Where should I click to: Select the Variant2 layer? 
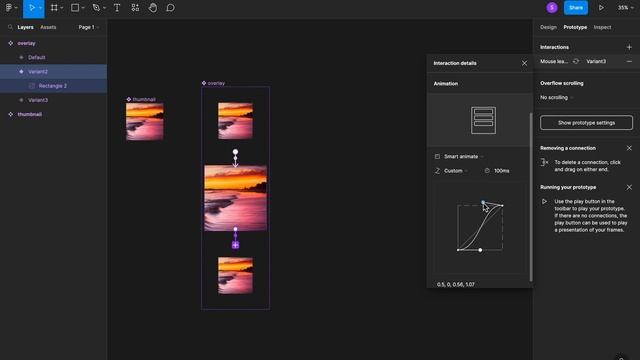(x=53, y=72)
